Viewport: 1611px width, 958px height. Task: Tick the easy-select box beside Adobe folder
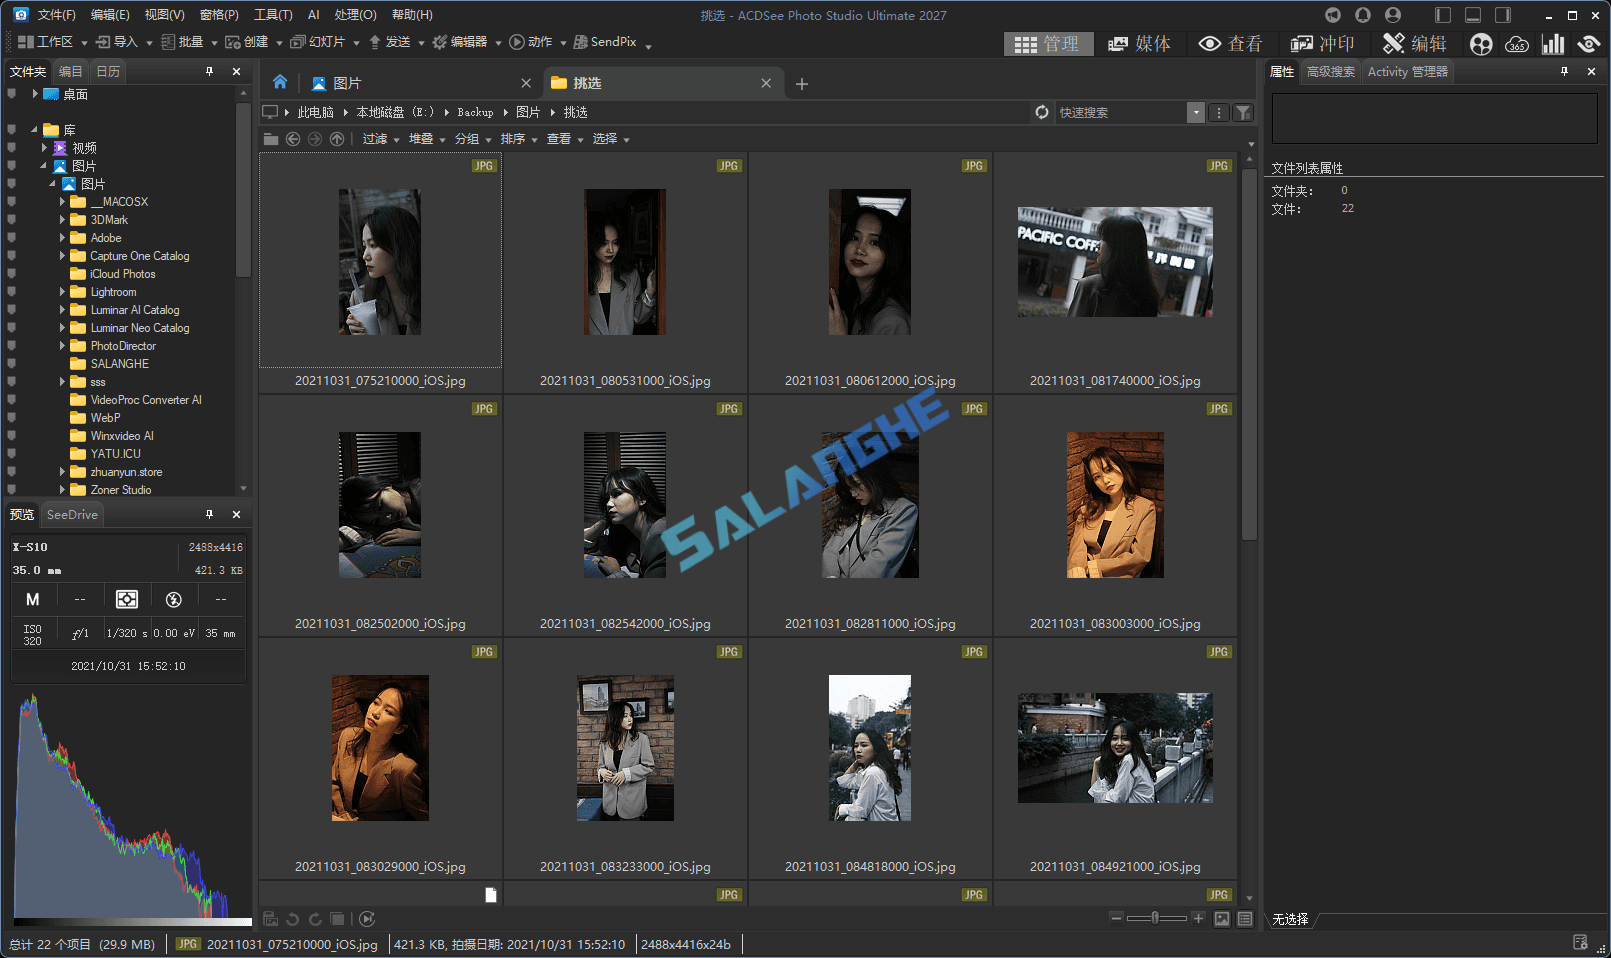click(x=11, y=238)
